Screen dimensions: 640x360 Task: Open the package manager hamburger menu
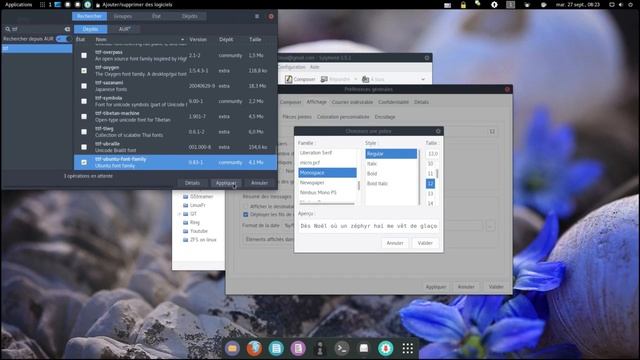point(257,16)
